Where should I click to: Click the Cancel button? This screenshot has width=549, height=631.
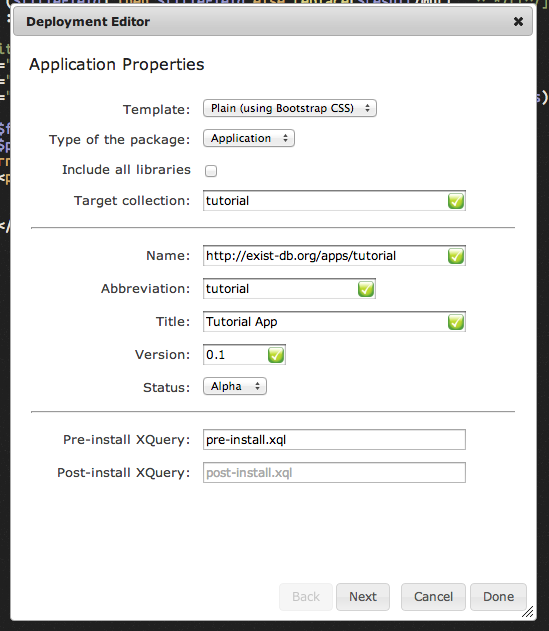(x=433, y=597)
